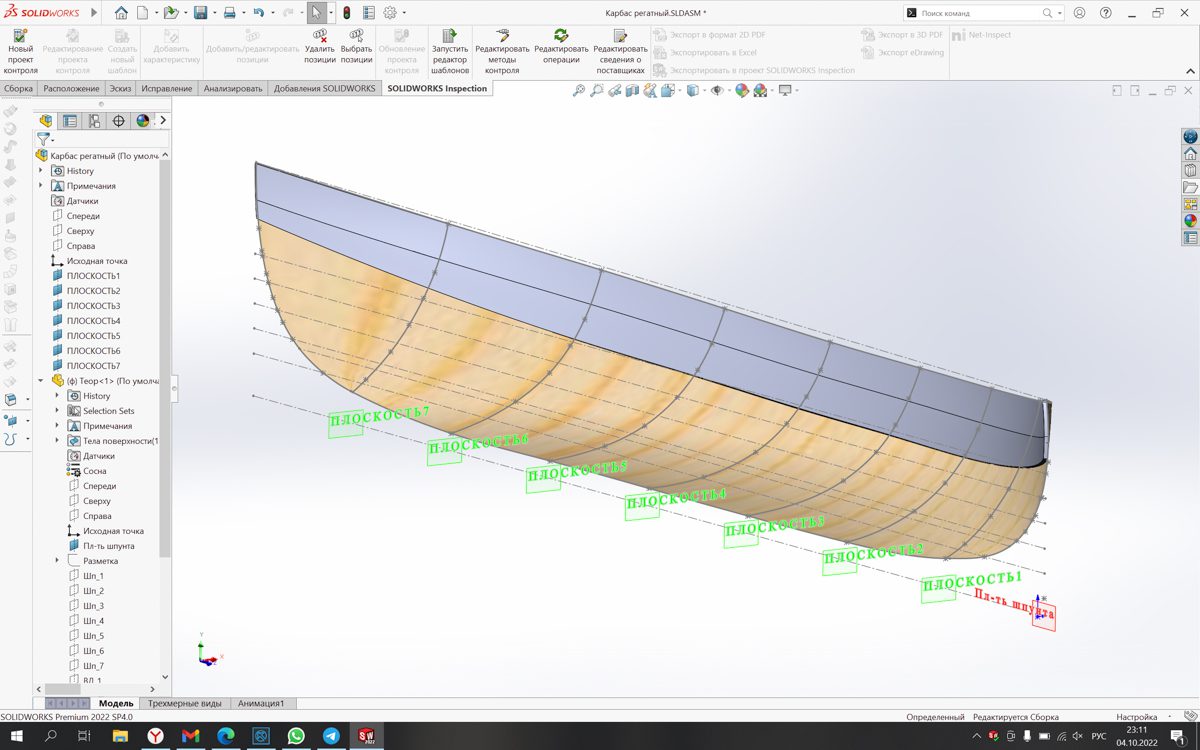The image size is (1200, 750).
Task: Click the Zoom to Fit magnifier icon
Action: pos(578,90)
